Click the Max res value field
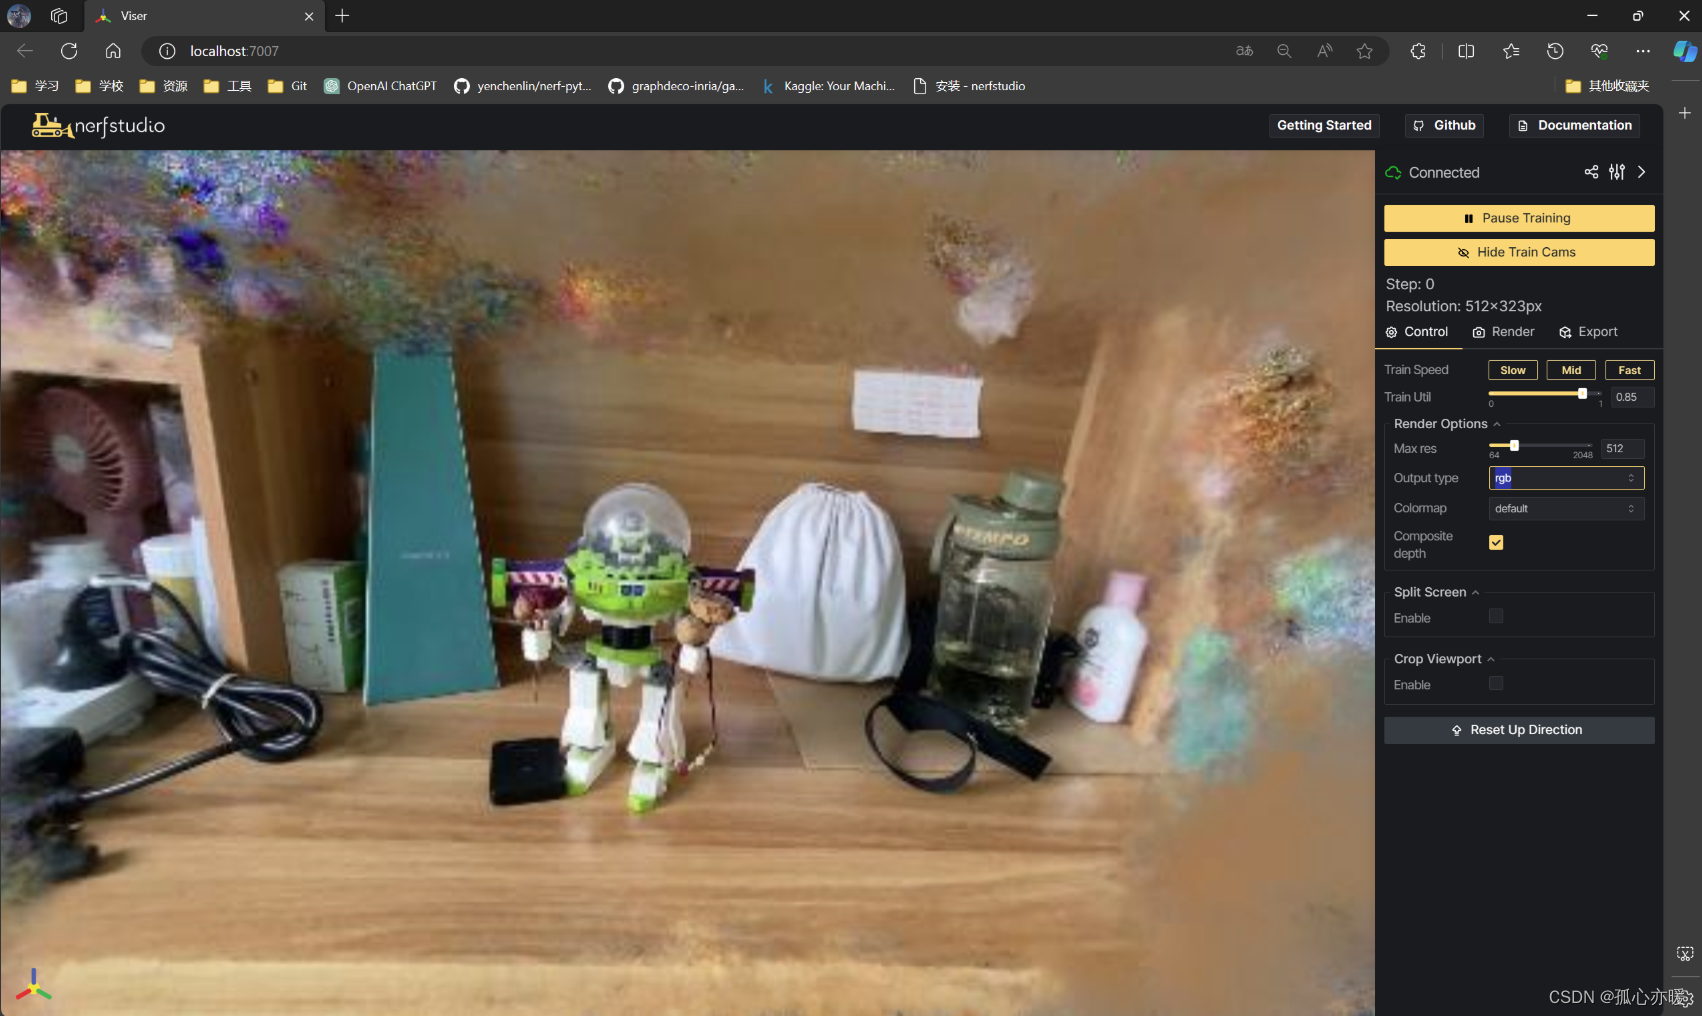1702x1016 pixels. pos(1622,448)
